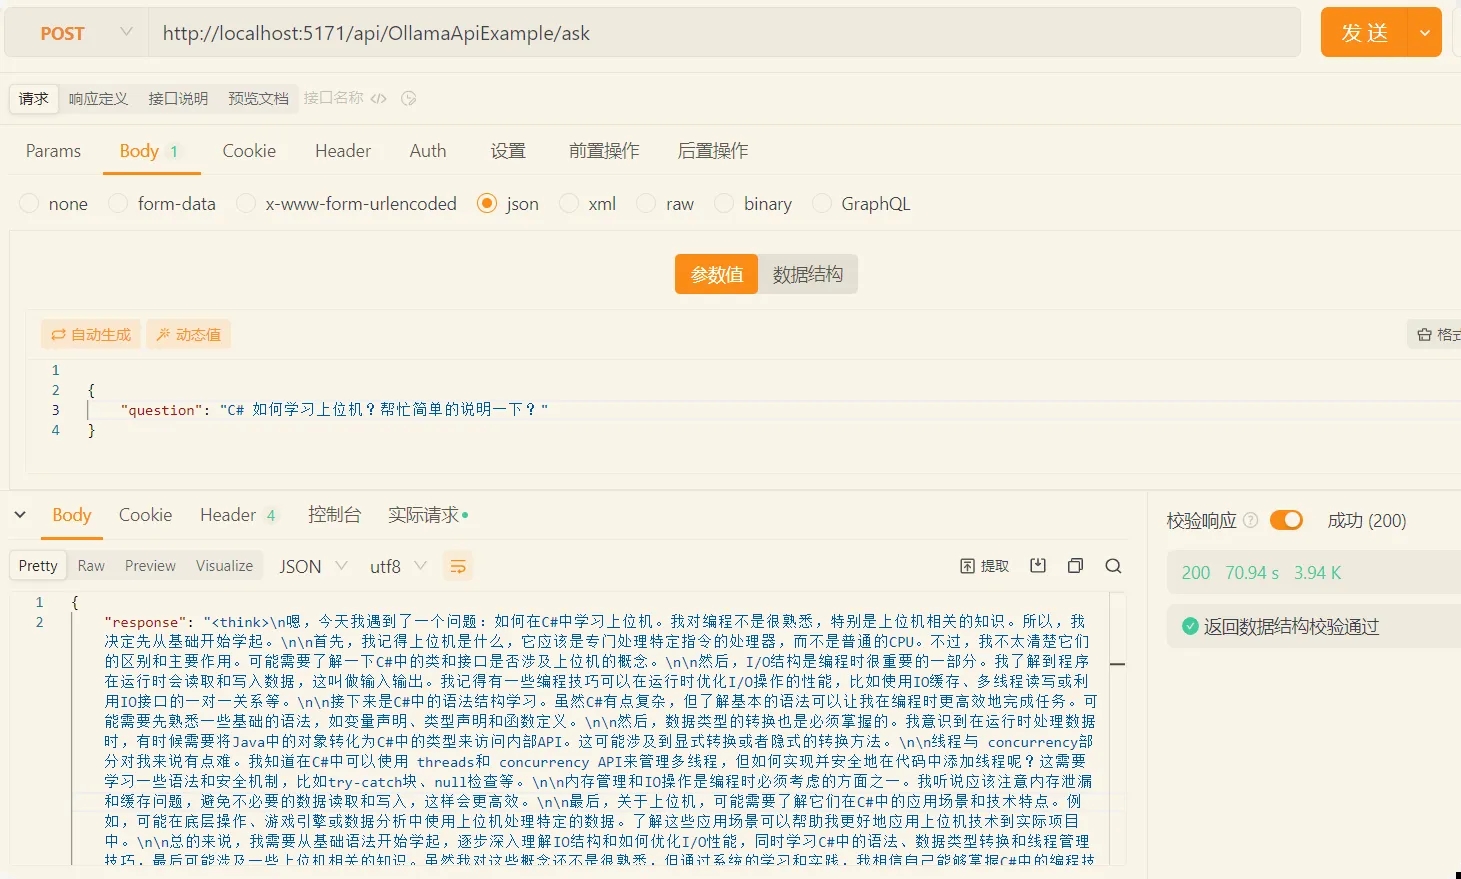Open the 控制台 tab
The width and height of the screenshot is (1461, 879).
(334, 515)
